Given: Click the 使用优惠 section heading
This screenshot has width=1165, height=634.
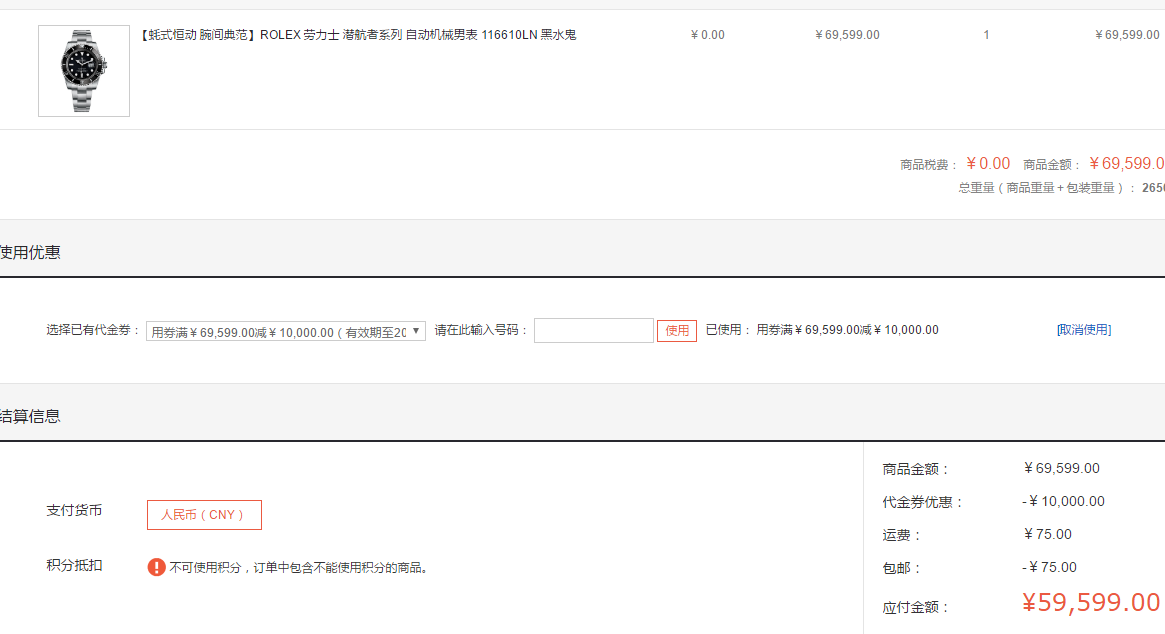Looking at the screenshot, I should tap(30, 253).
